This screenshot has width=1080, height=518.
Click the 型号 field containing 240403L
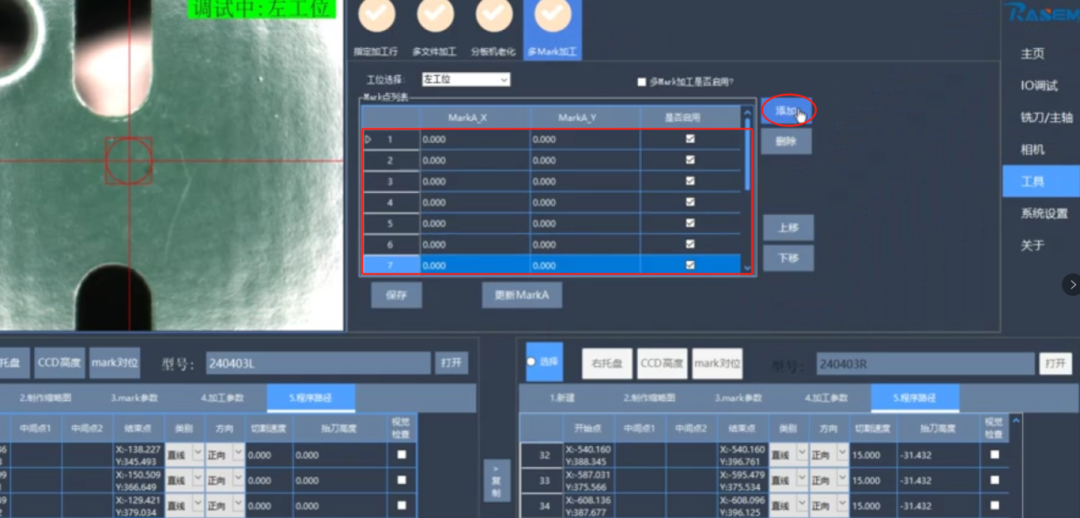pyautogui.click(x=318, y=363)
